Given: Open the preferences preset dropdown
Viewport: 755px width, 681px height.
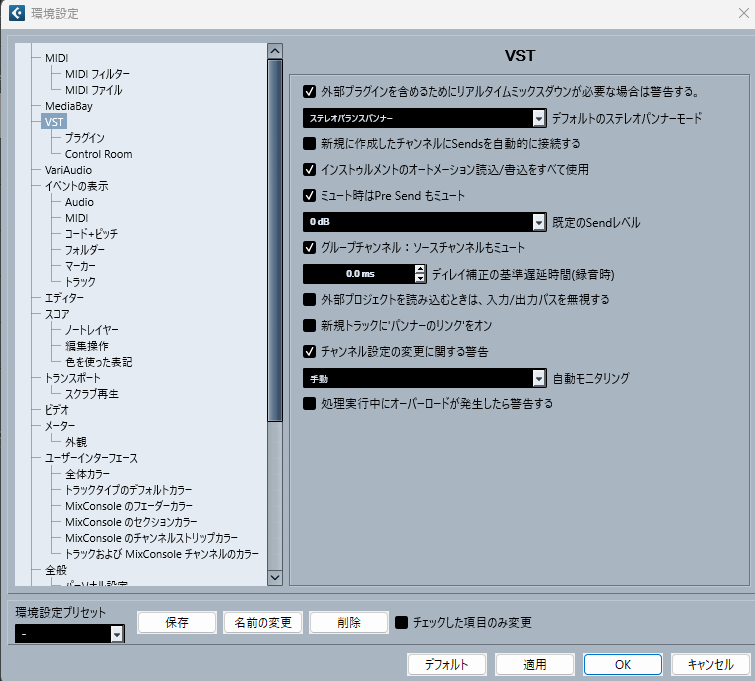Looking at the screenshot, I should pos(70,634).
